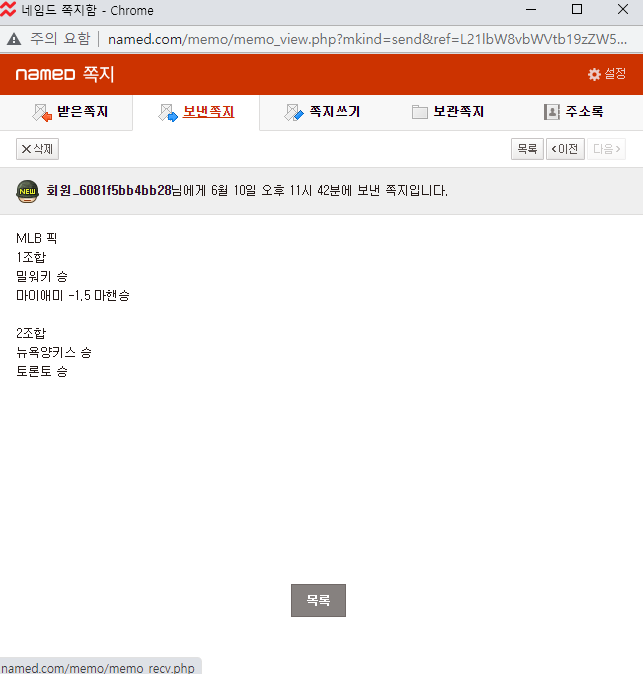Click the address book contact icon
The image size is (643, 674).
tap(551, 112)
